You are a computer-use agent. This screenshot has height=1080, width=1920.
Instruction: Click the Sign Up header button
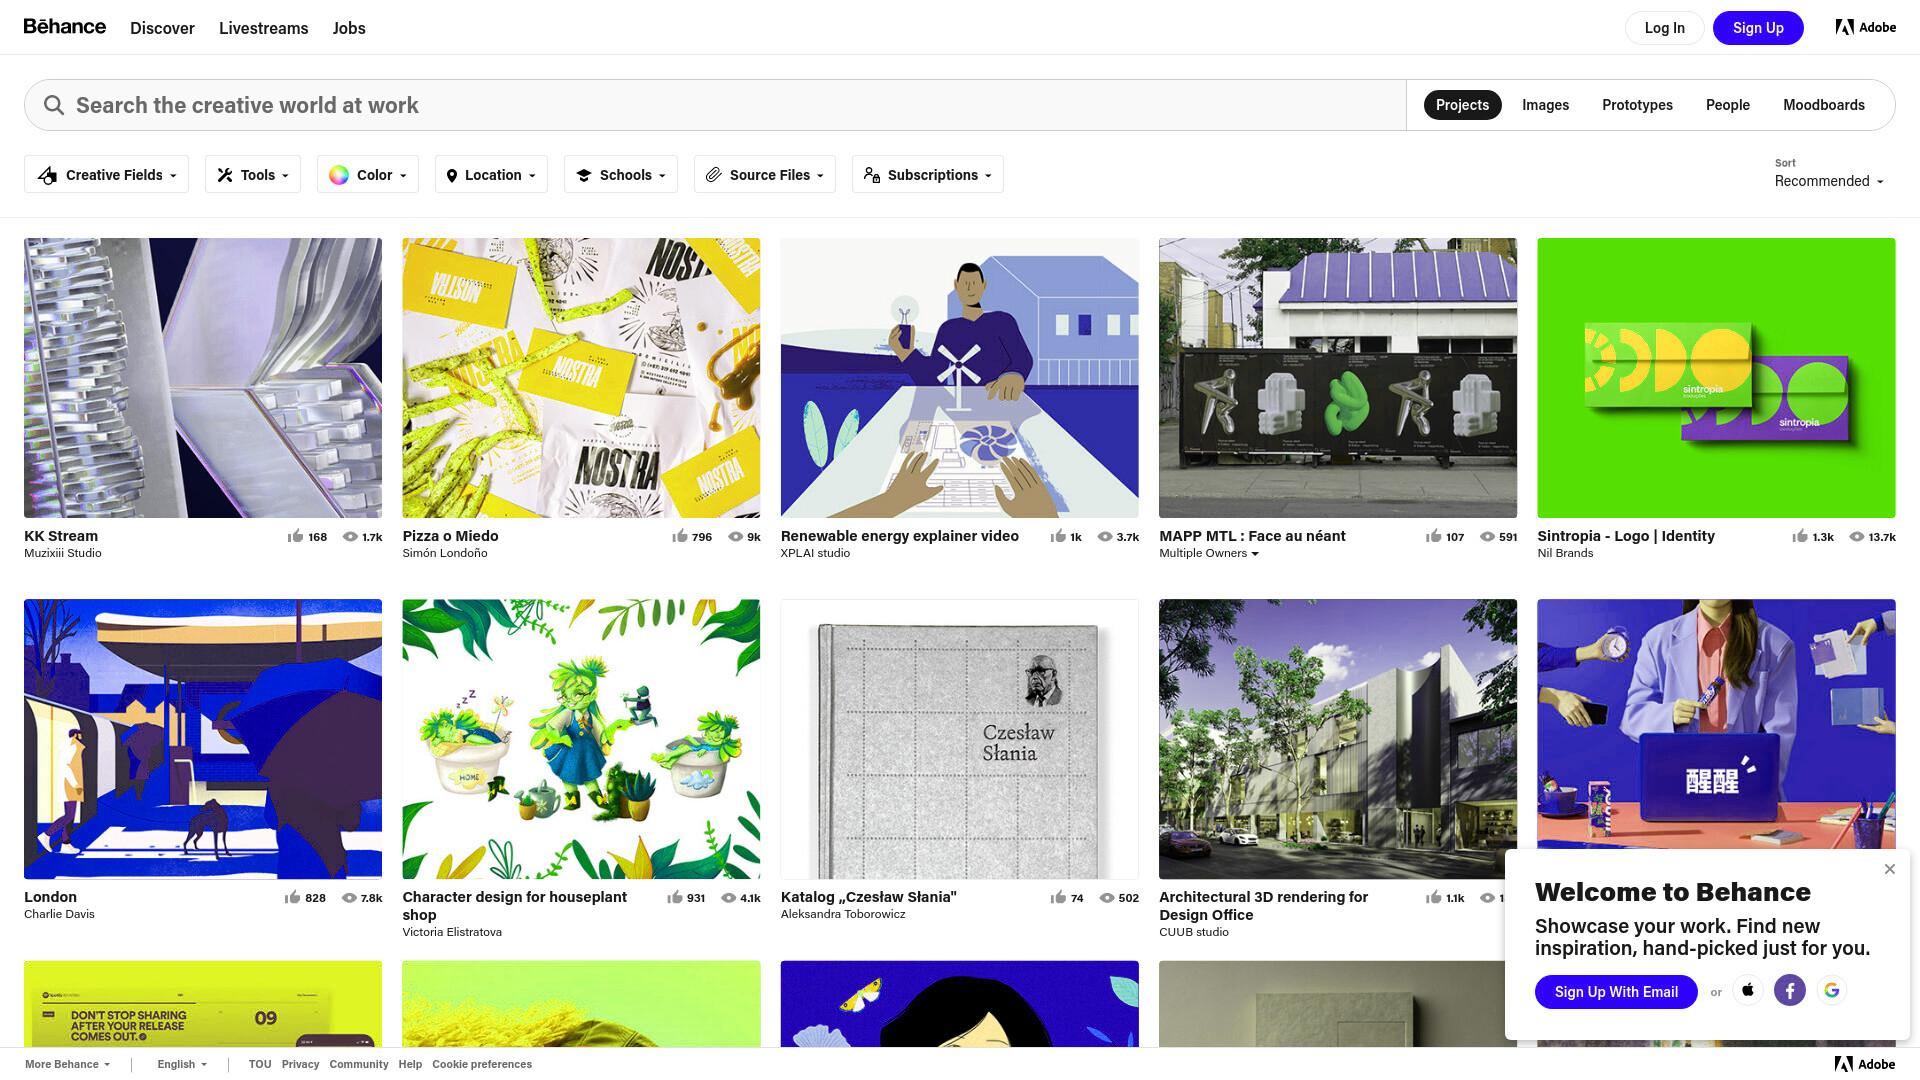pyautogui.click(x=1758, y=28)
